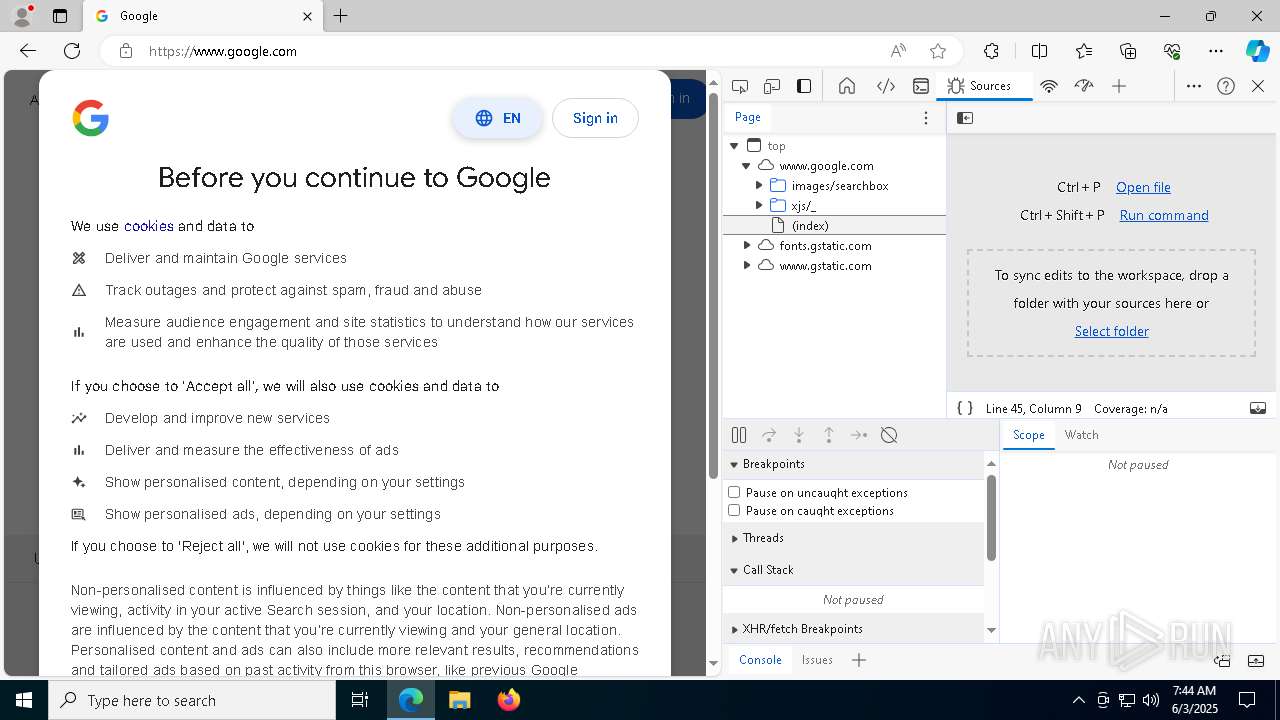
Task: Add quick view tool plus beside Issues
Action: (x=859, y=660)
